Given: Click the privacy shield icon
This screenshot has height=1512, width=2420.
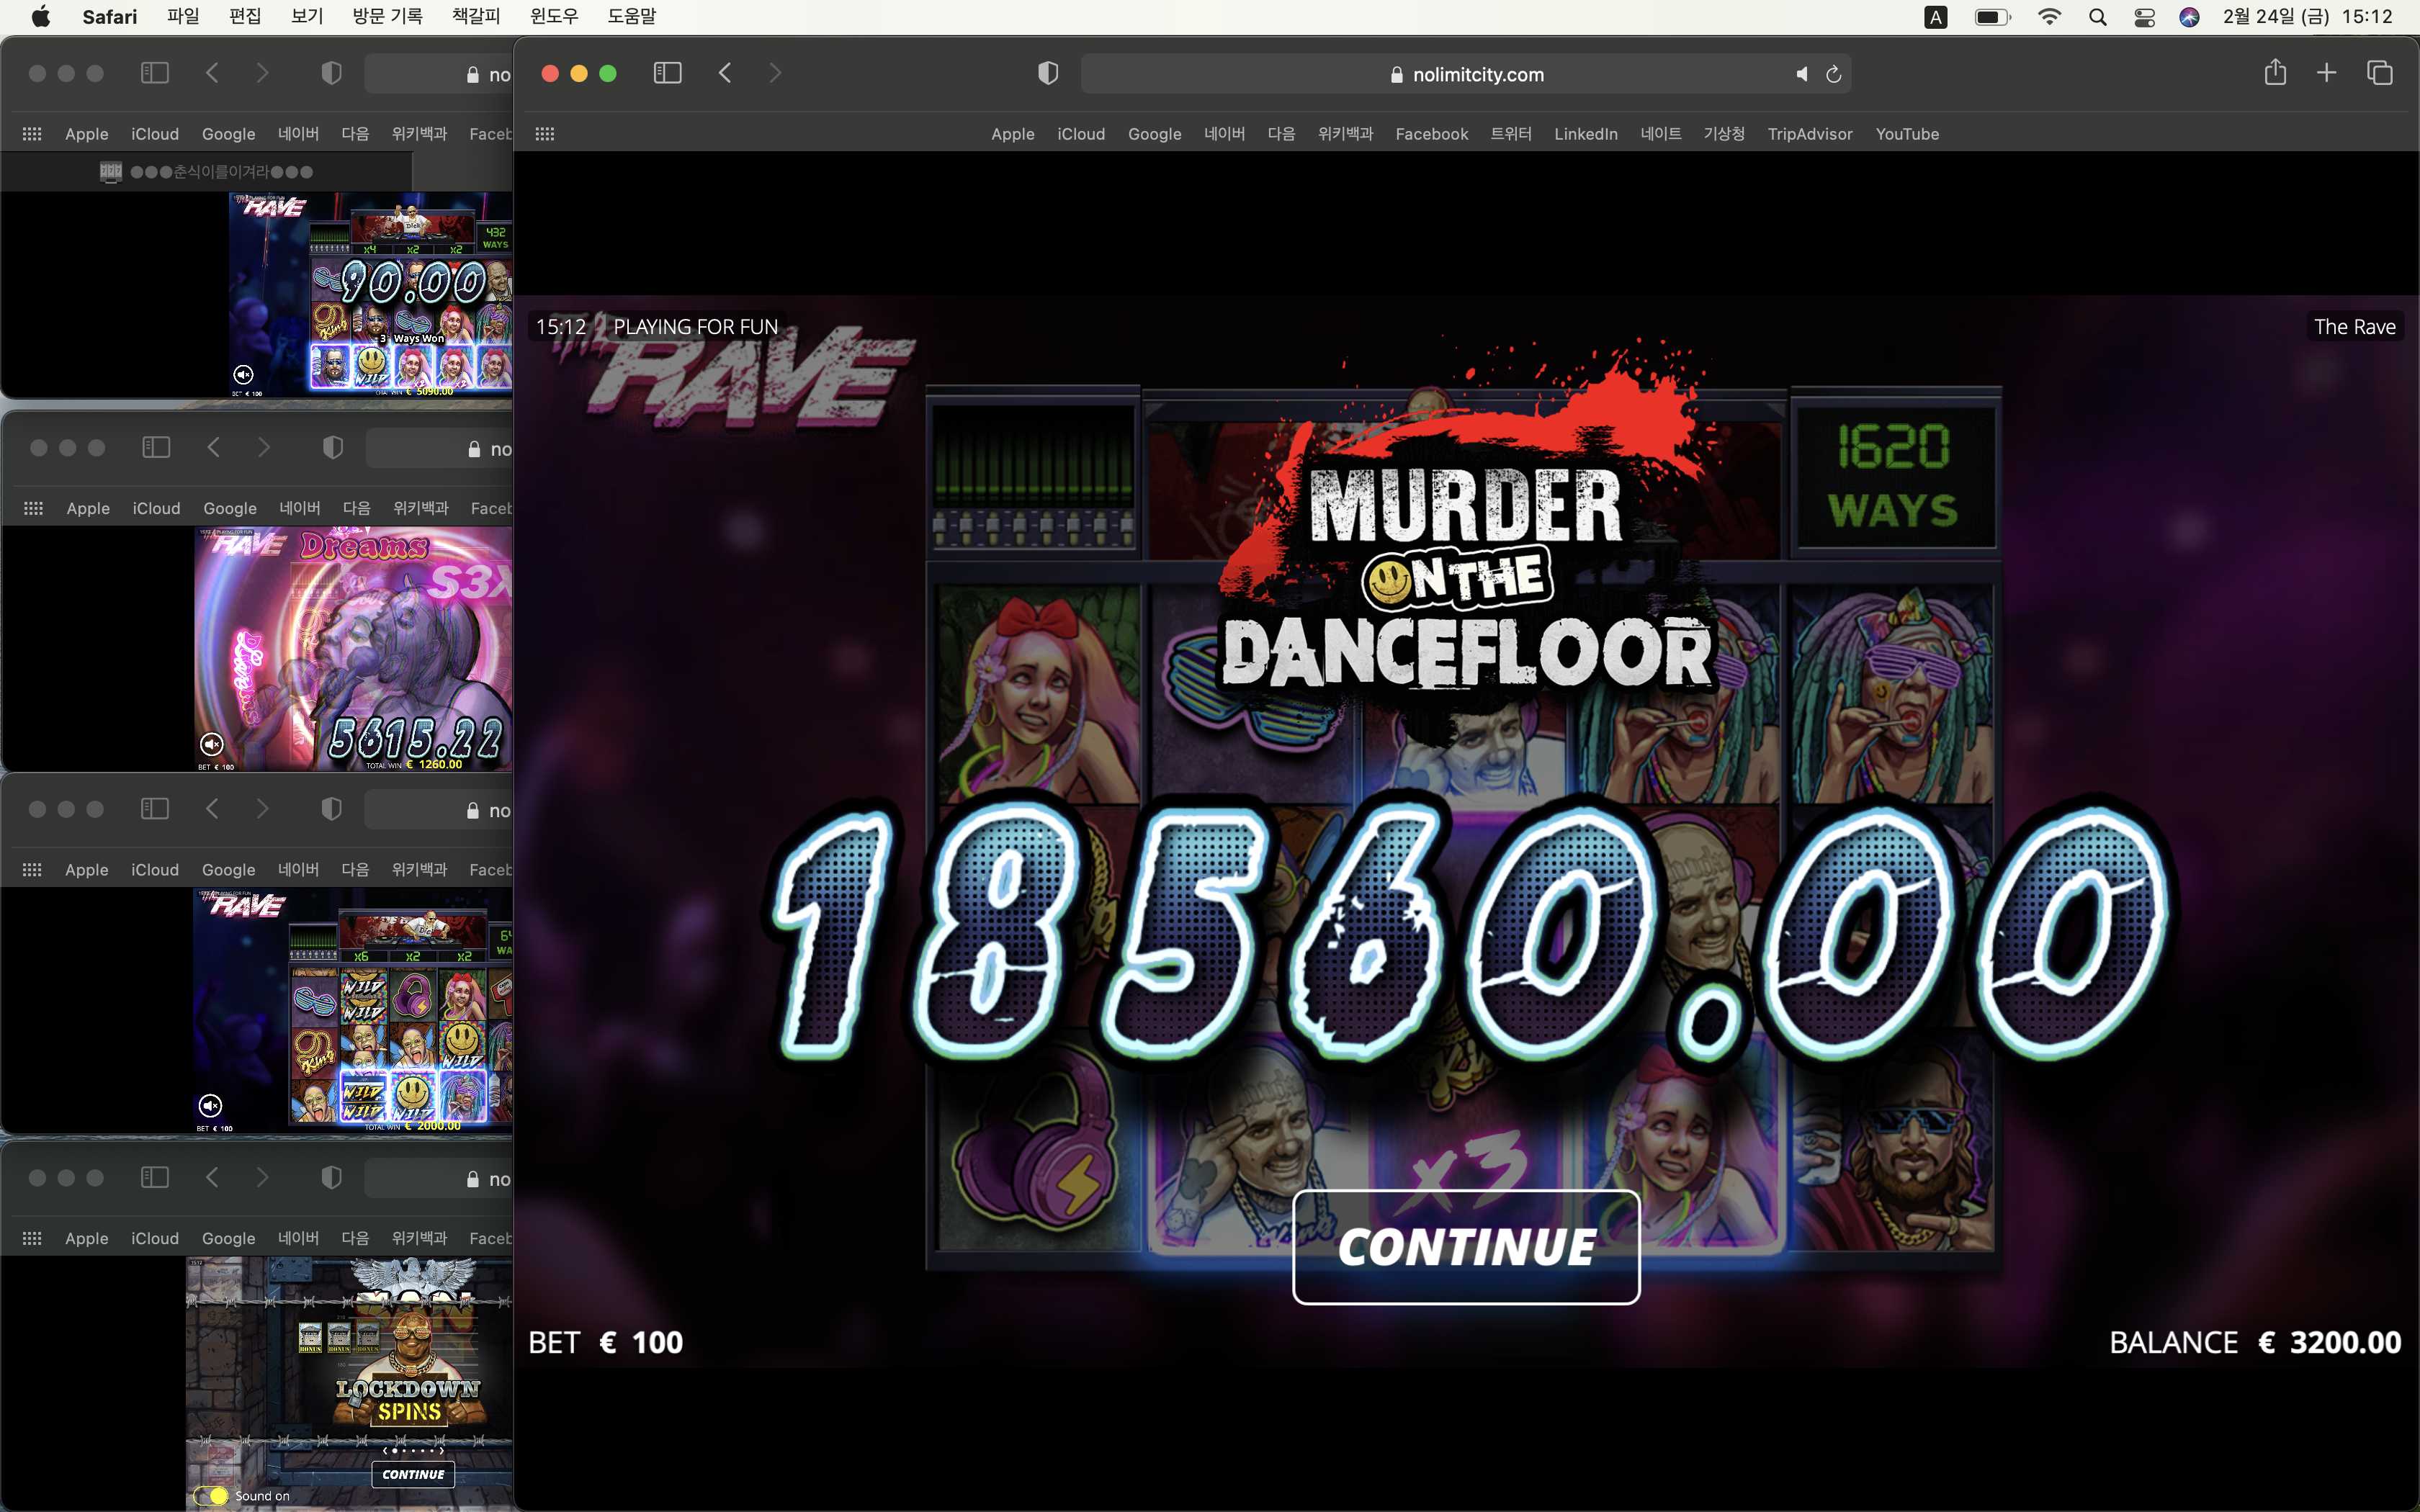Looking at the screenshot, I should click(1047, 73).
